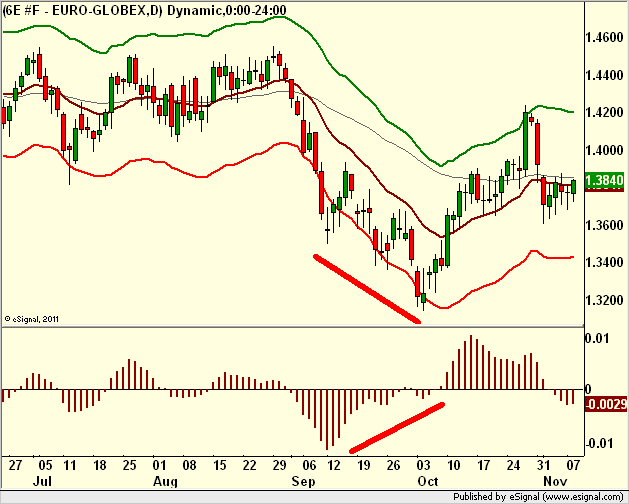
Task: Click the 27 date label on the time axis
Action: (x=15, y=465)
